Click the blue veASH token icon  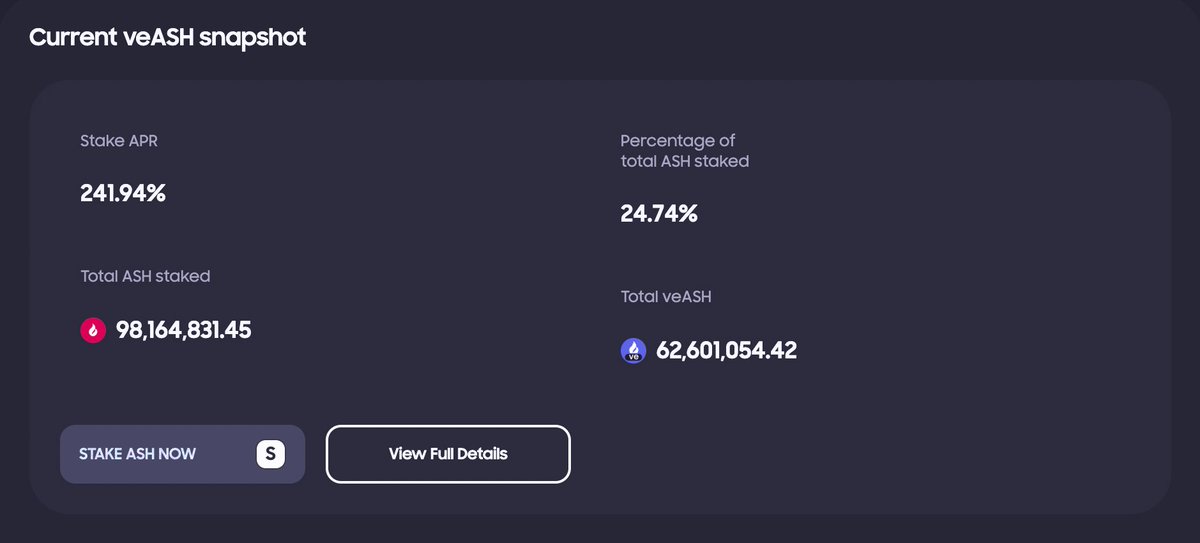coord(633,350)
